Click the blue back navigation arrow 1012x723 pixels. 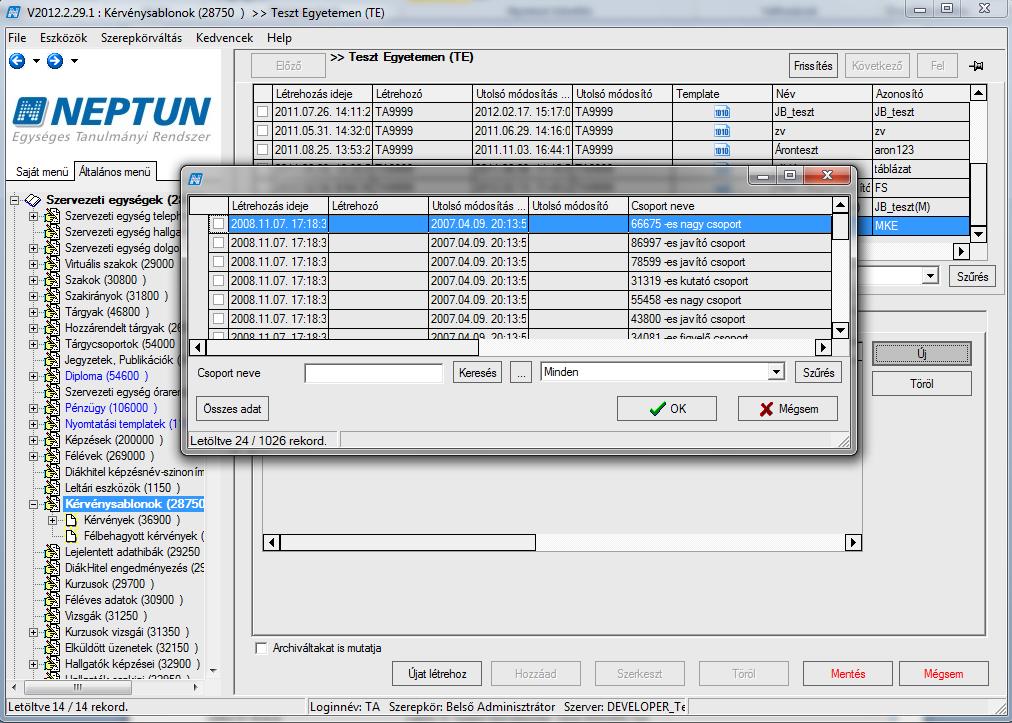17,61
